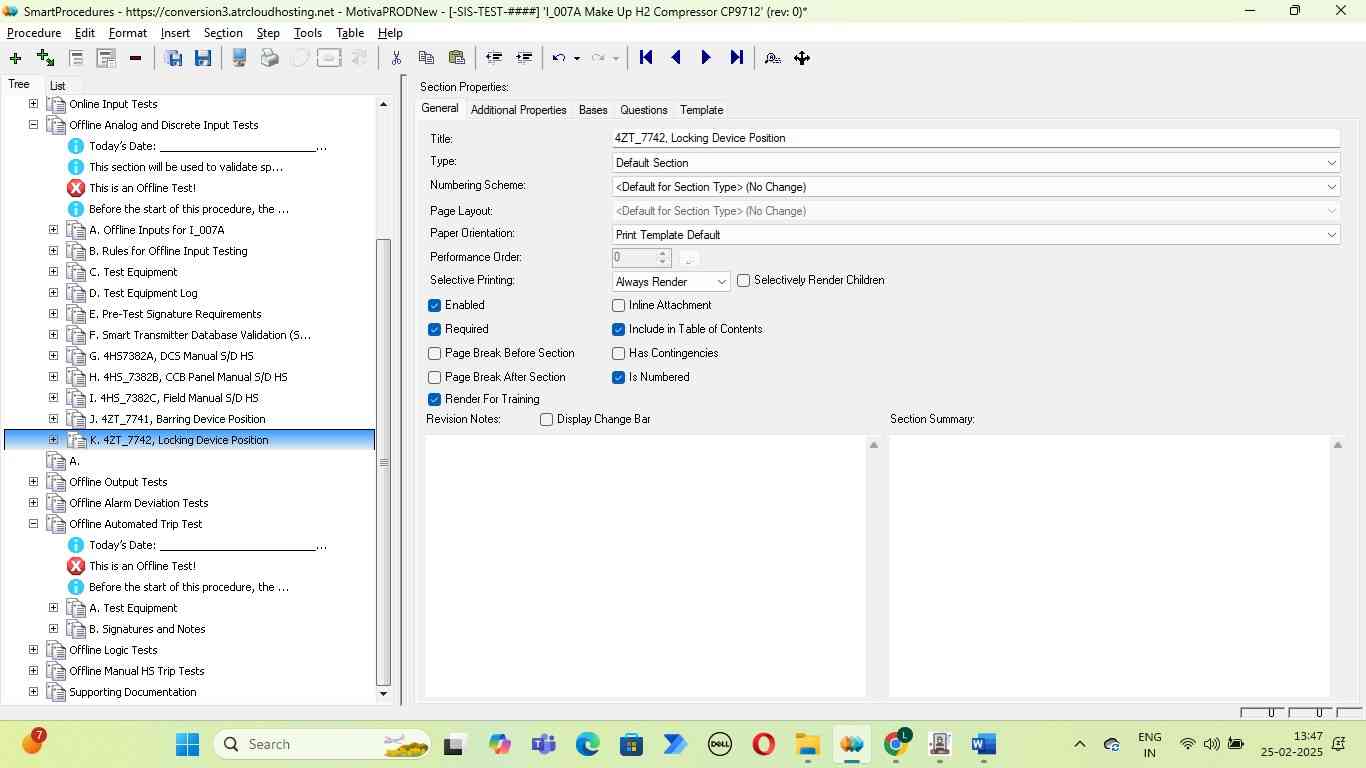The image size is (1366, 768).
Task: Click the Title input field
Action: pyautogui.click(x=975, y=139)
